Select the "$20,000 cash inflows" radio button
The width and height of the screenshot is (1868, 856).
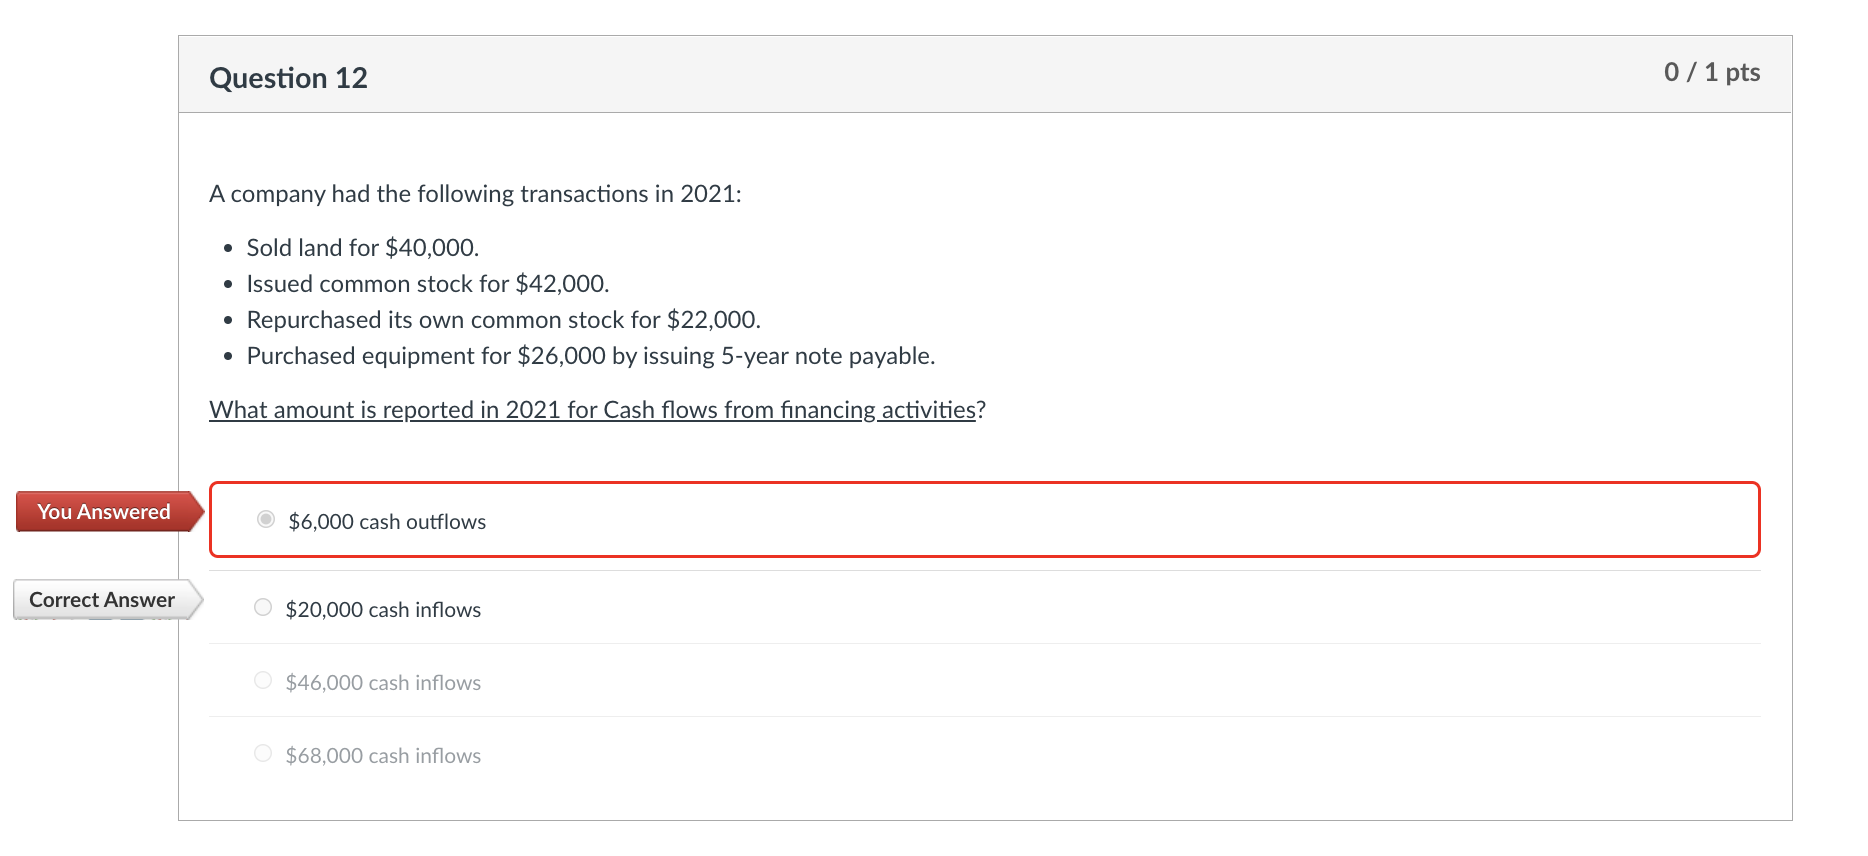[262, 606]
